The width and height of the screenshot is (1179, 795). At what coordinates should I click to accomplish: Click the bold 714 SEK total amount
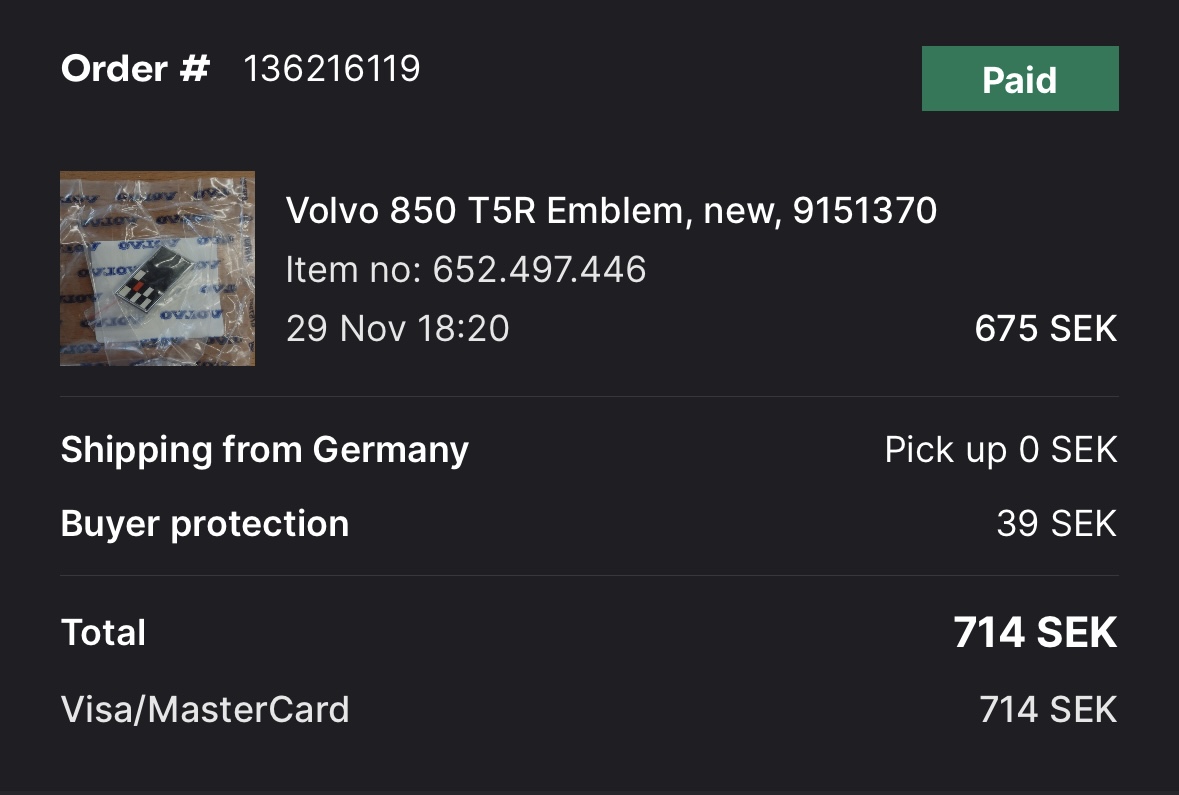(1035, 633)
